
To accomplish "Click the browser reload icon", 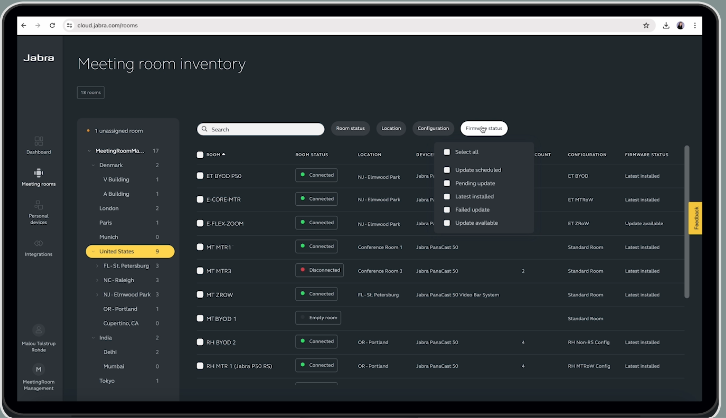I will click(52, 25).
